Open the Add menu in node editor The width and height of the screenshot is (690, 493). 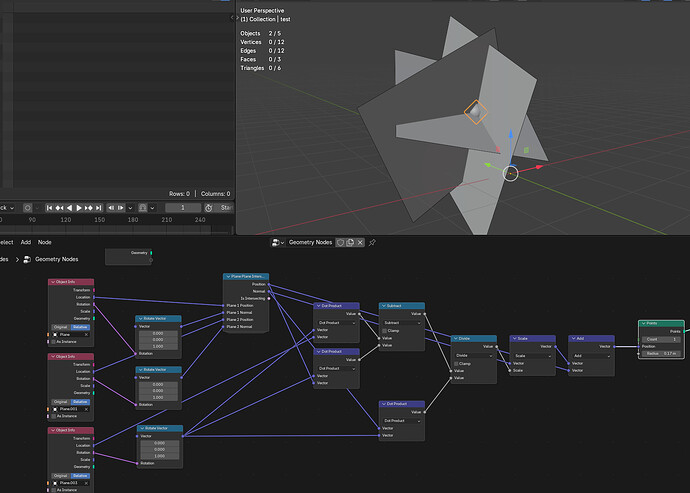(26, 242)
